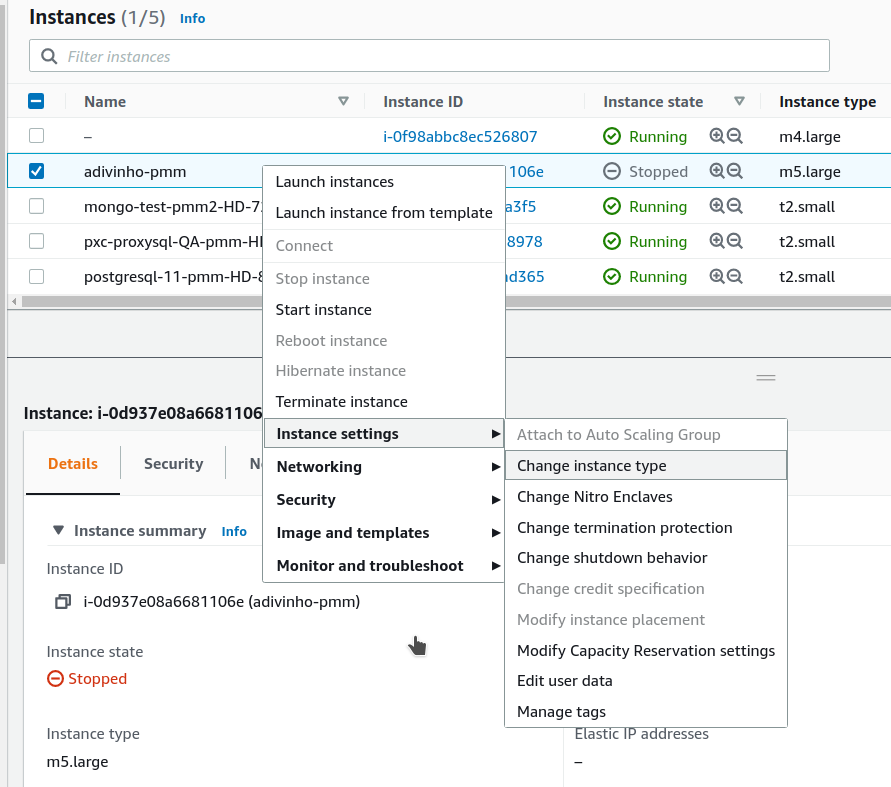Viewport: 891px width, 787px height.
Task: Select Start instance from context menu
Action: pos(323,310)
